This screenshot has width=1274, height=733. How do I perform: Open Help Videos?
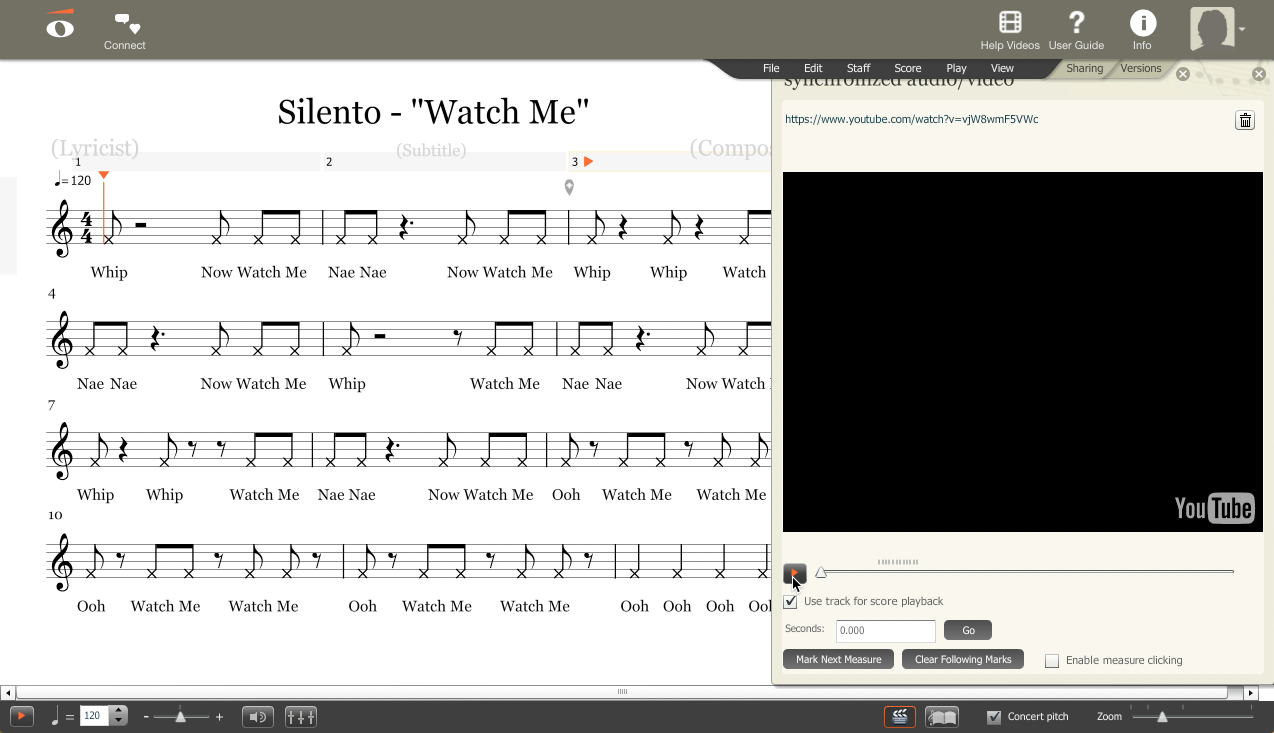[1010, 31]
